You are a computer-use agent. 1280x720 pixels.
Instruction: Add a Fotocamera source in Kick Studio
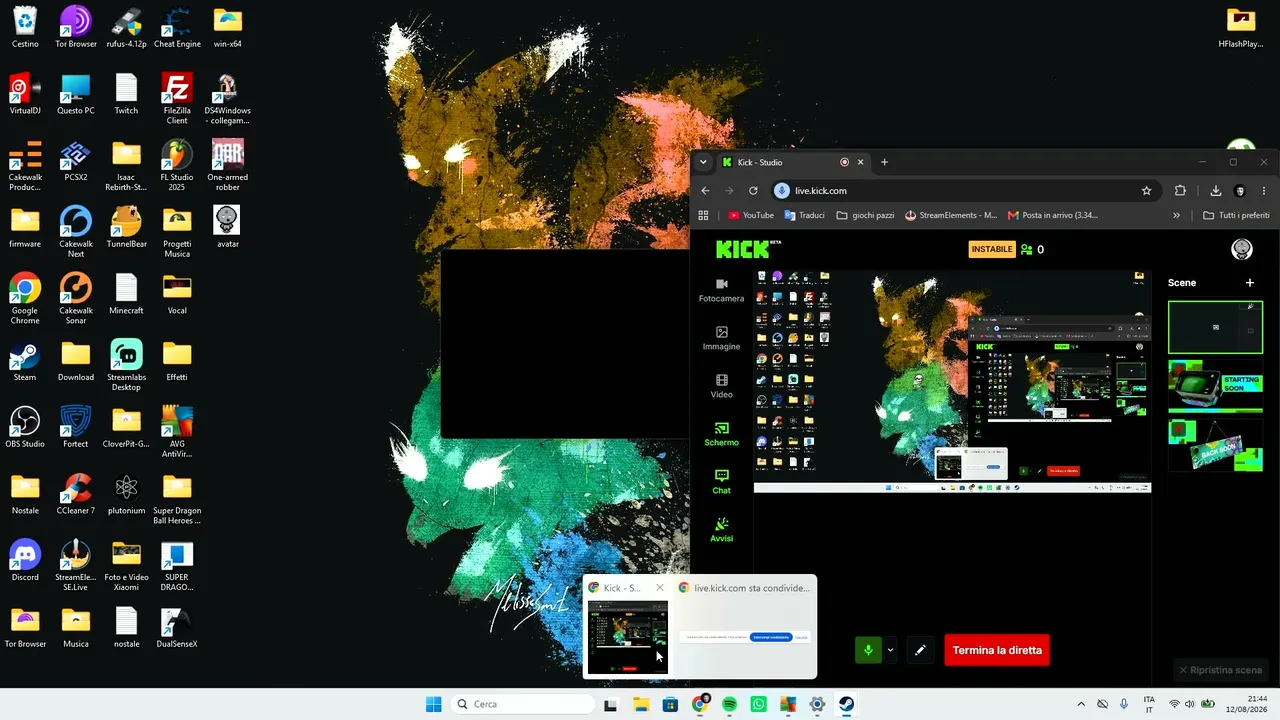pyautogui.click(x=721, y=290)
